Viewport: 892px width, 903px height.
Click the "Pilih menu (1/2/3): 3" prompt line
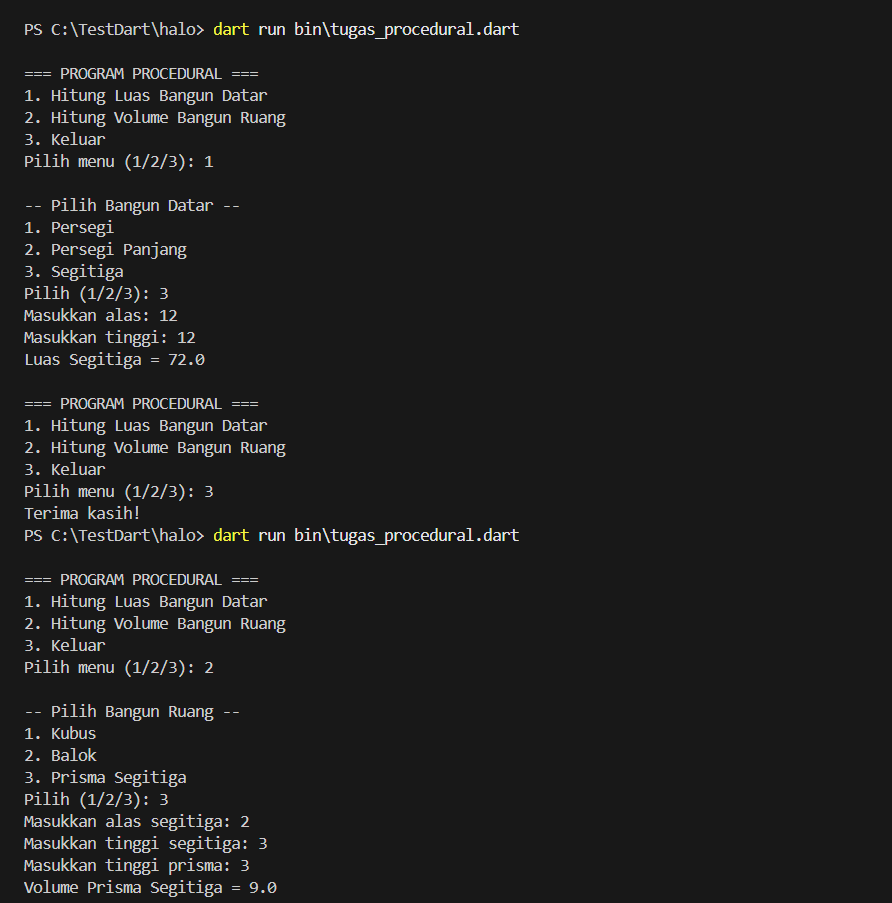pos(118,491)
